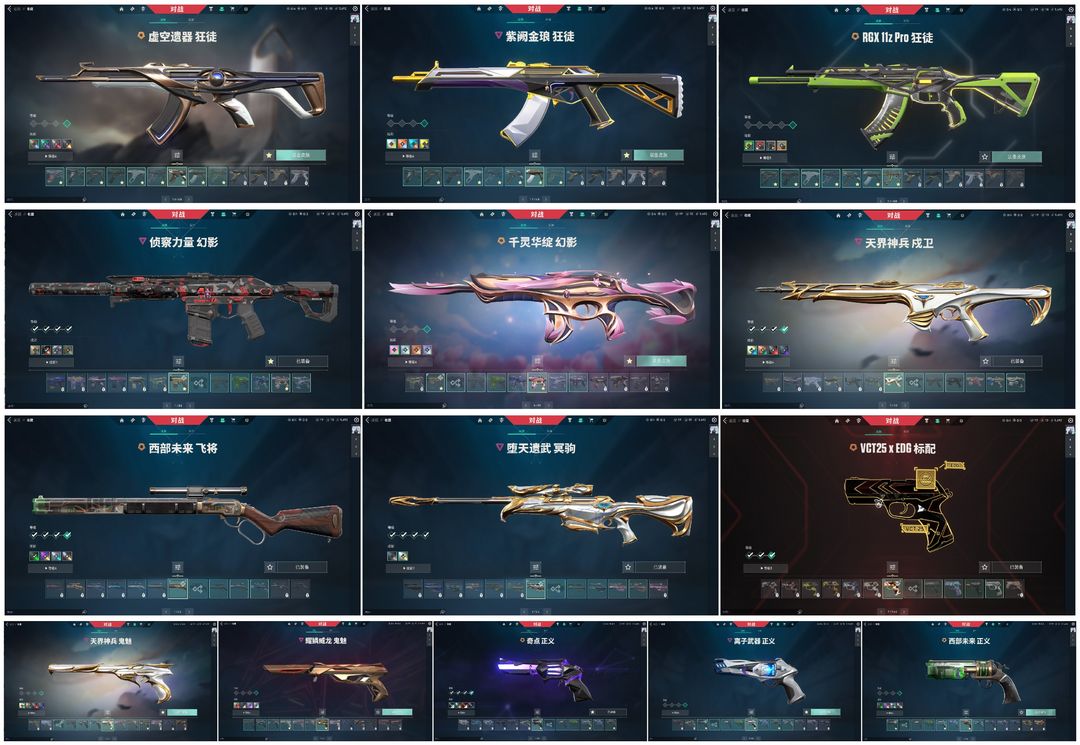Screen dimensions: 1080x745
Task: Open the settings gear in RGX 11z Pro panel
Action: tap(1070, 9)
